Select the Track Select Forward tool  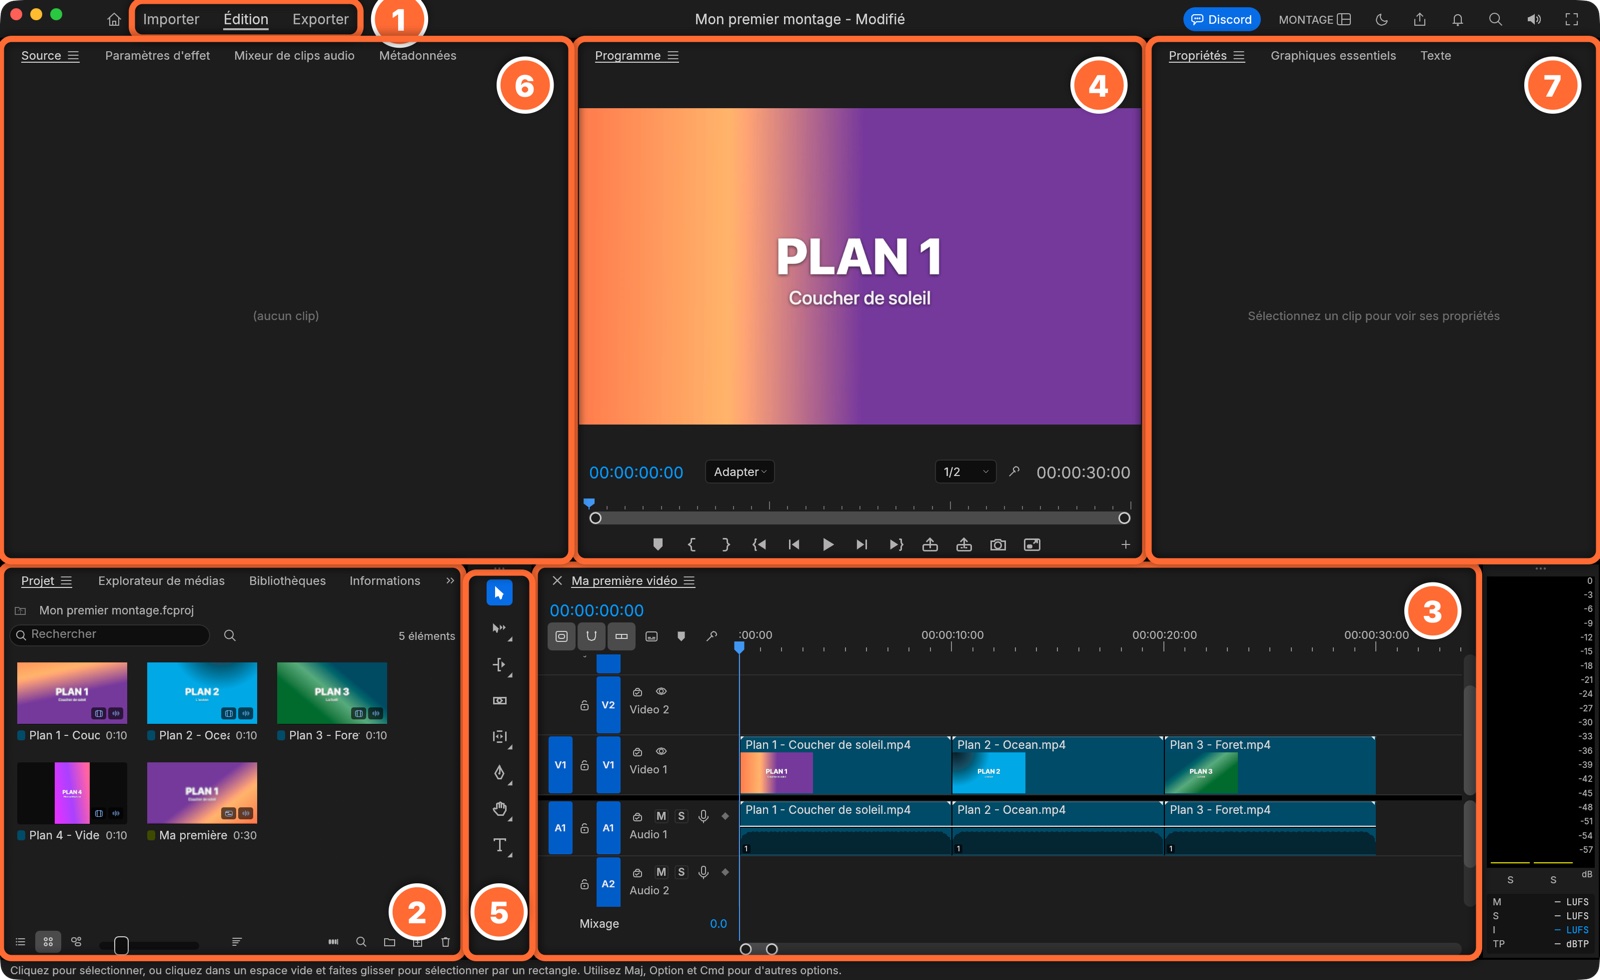(x=499, y=629)
